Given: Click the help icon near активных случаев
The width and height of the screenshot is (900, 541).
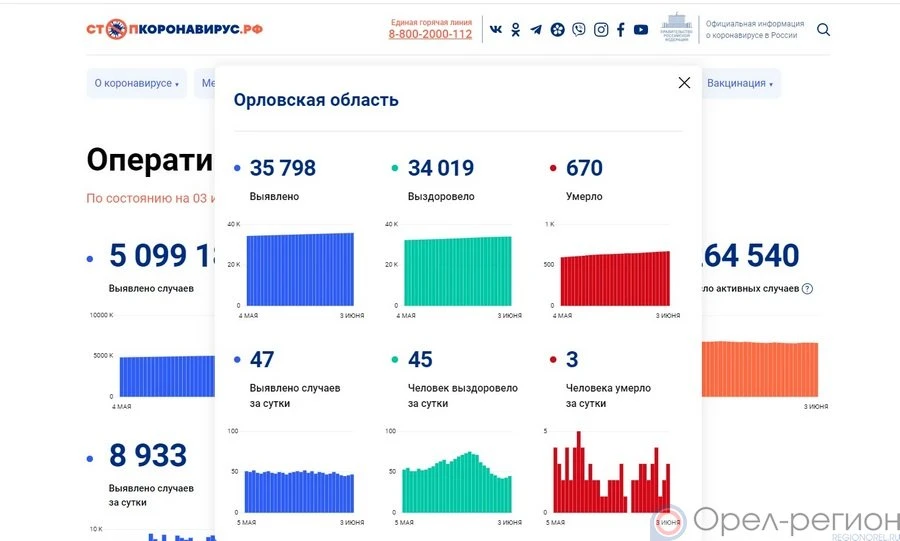Looking at the screenshot, I should click(807, 289).
